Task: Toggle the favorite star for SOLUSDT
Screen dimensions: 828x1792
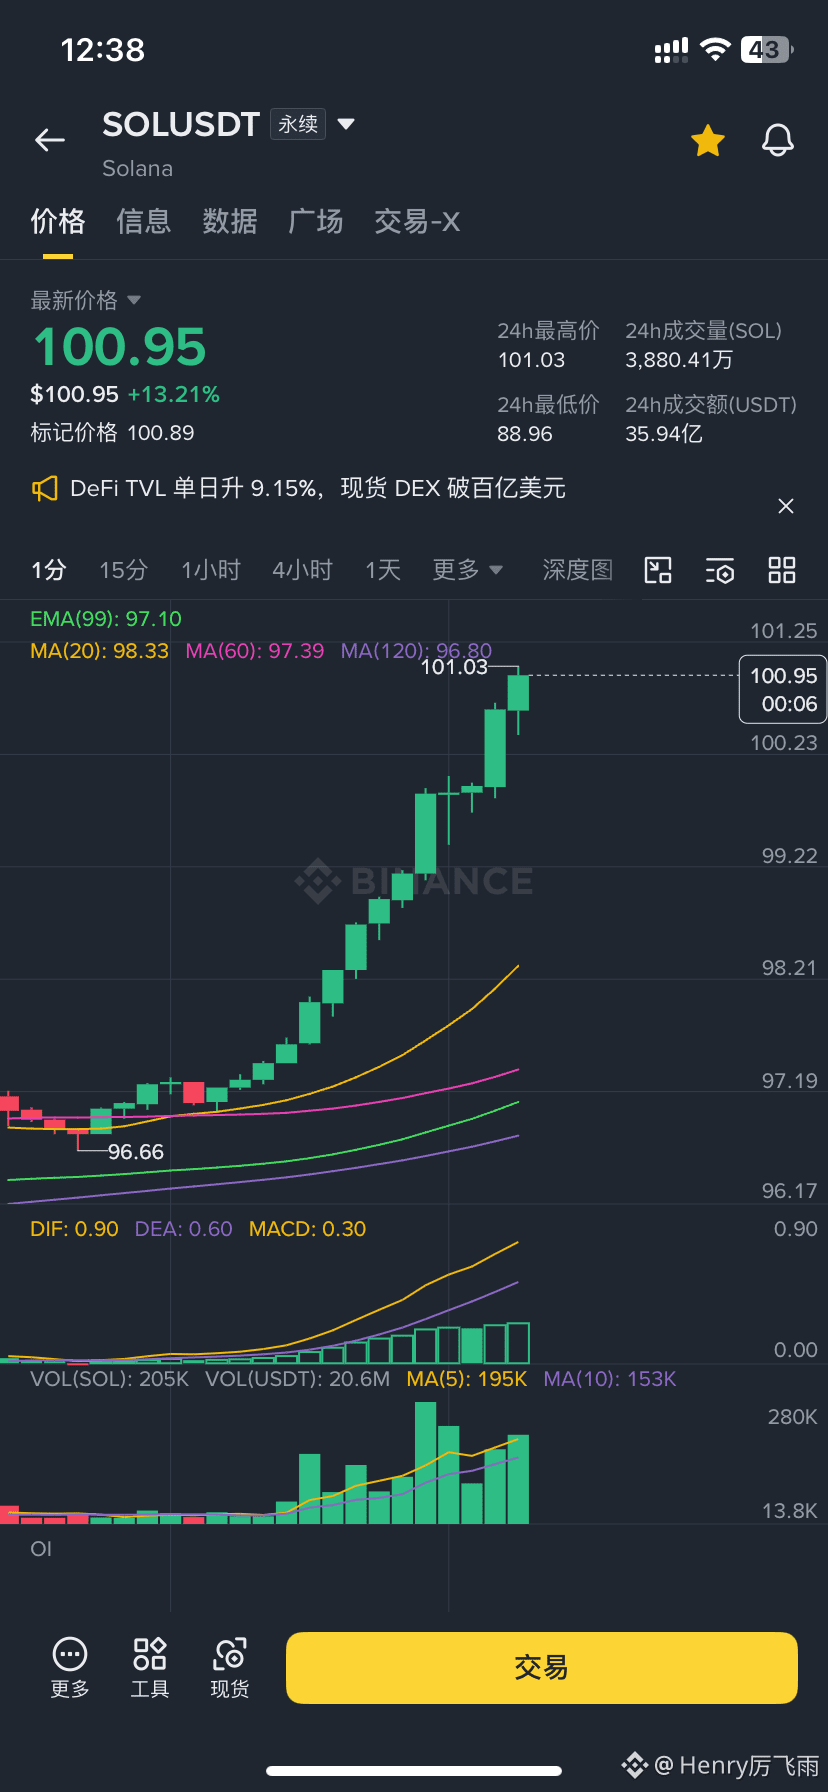Action: click(x=708, y=141)
